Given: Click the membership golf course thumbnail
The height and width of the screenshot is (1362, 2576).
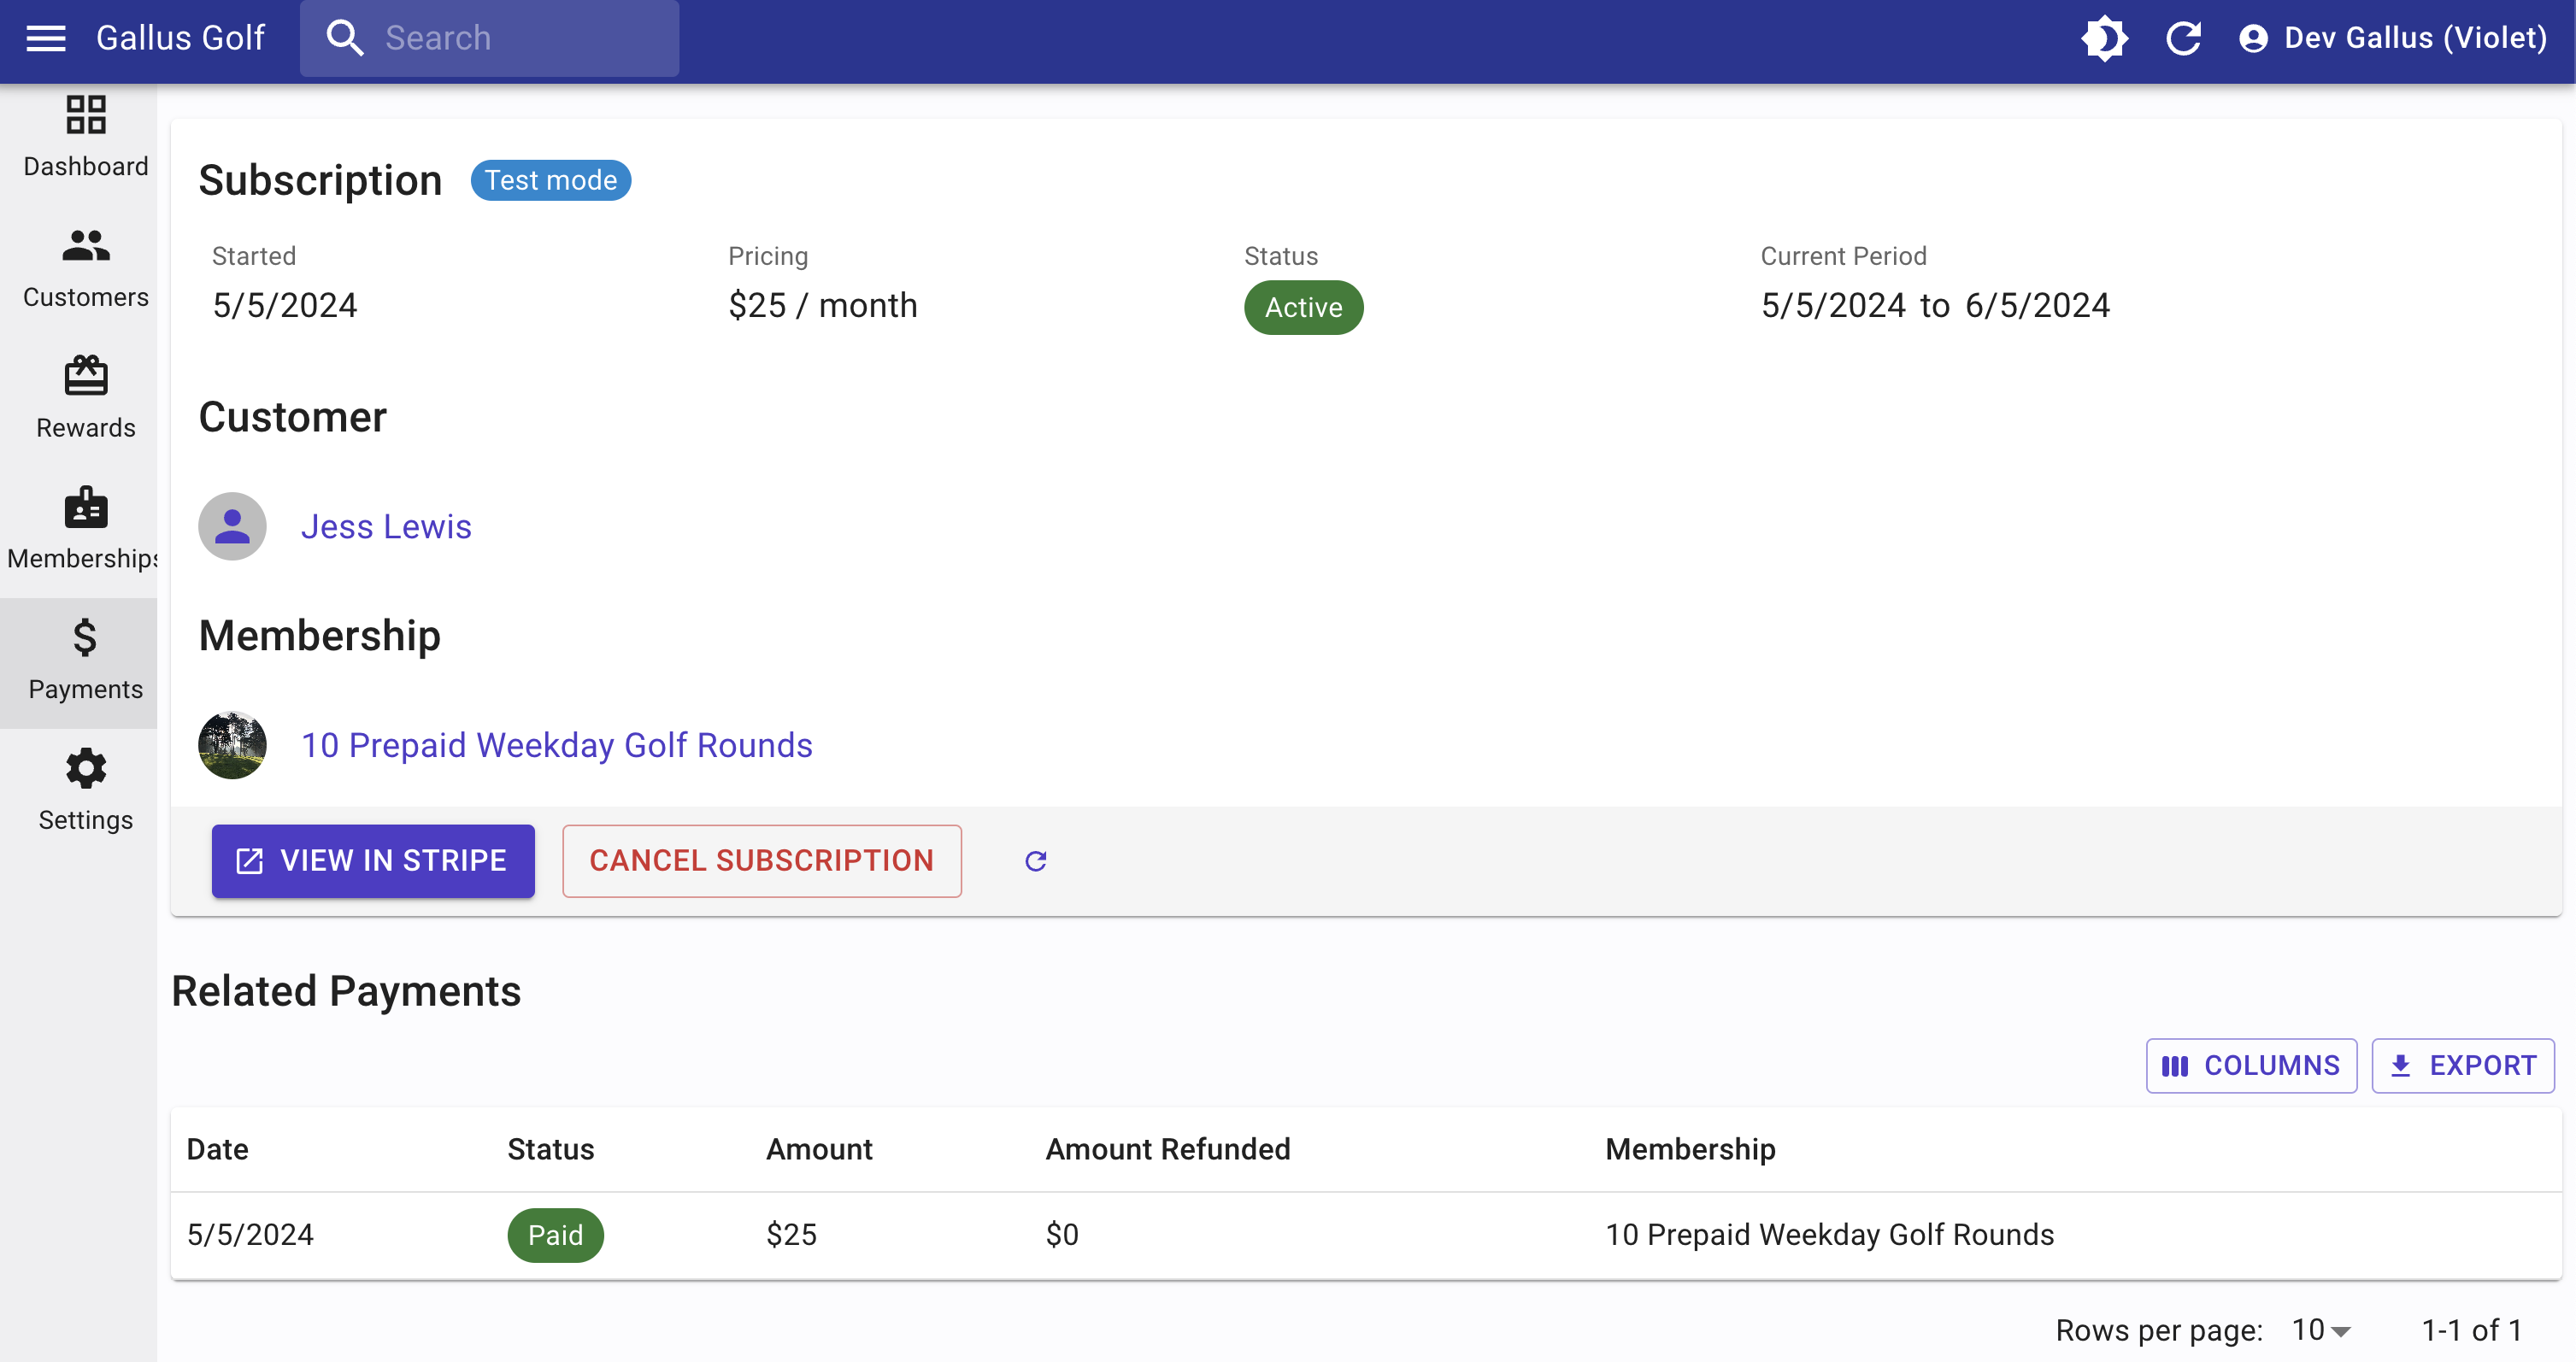Looking at the screenshot, I should (x=232, y=745).
